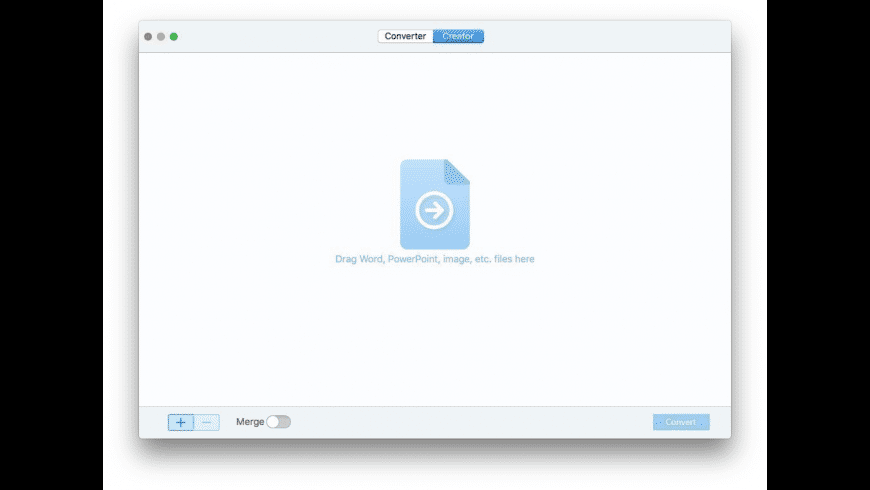Click the Convert button

pyautogui.click(x=681, y=422)
